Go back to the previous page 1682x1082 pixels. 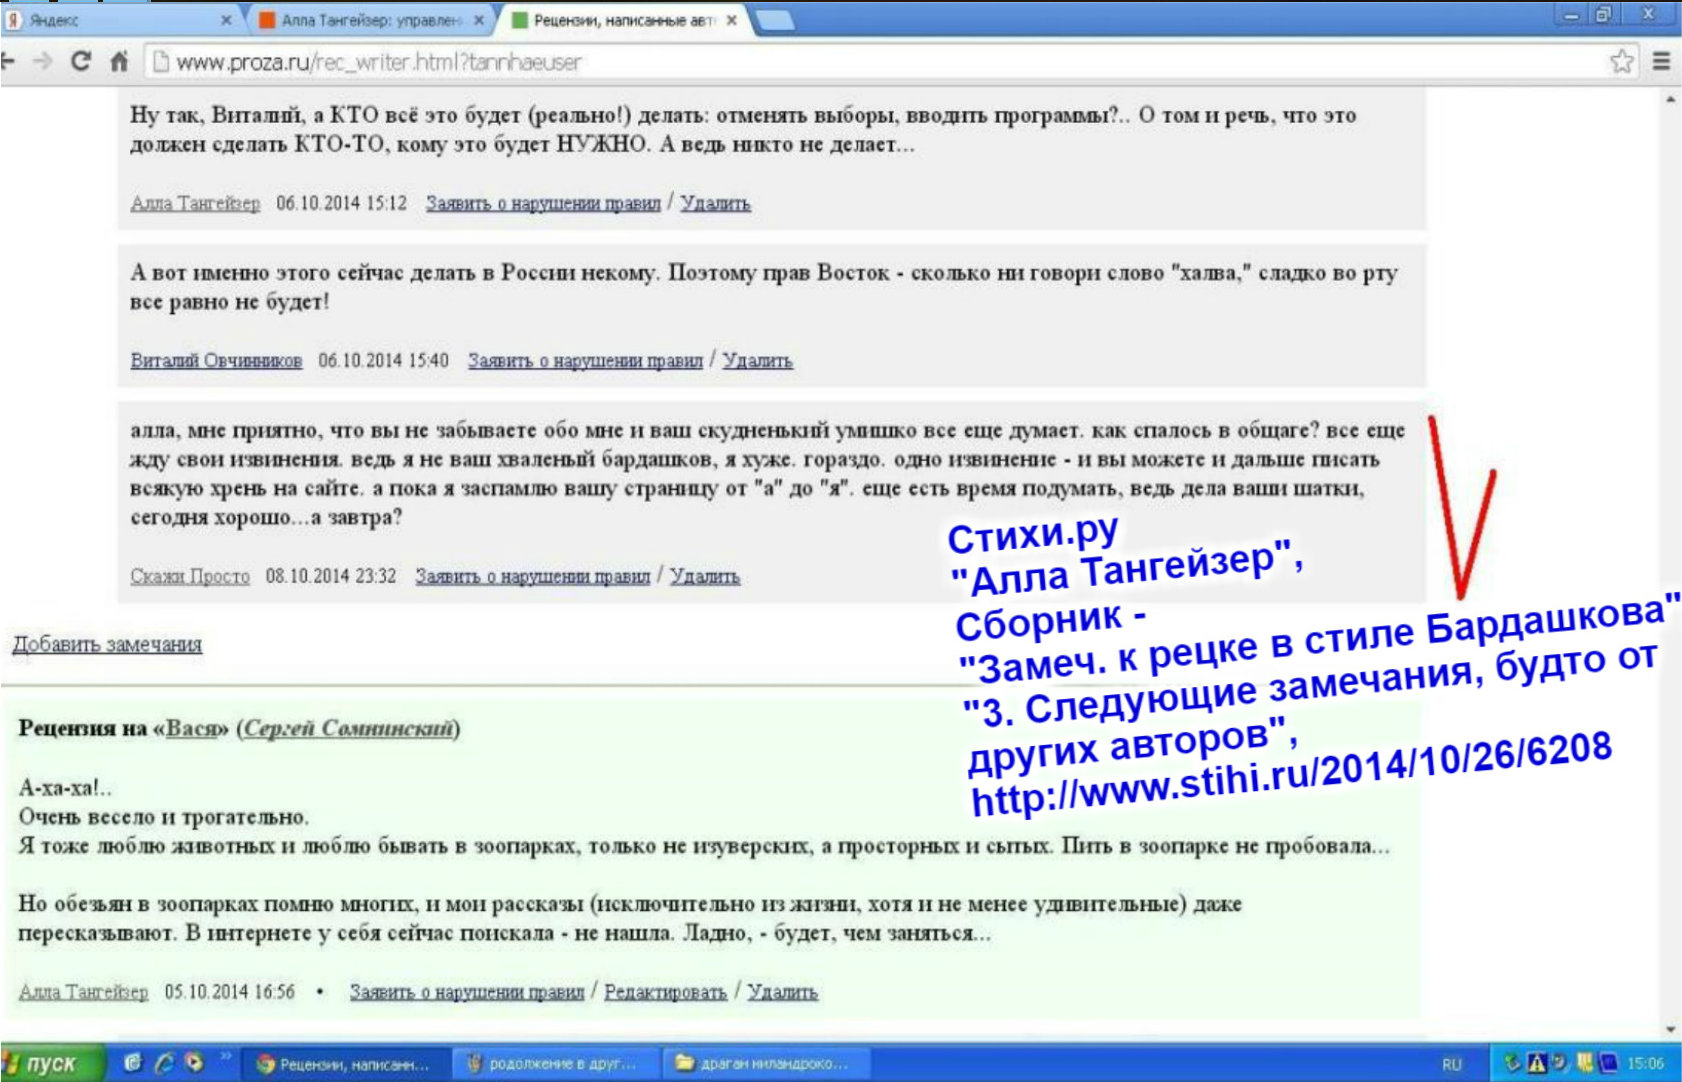(x=8, y=61)
